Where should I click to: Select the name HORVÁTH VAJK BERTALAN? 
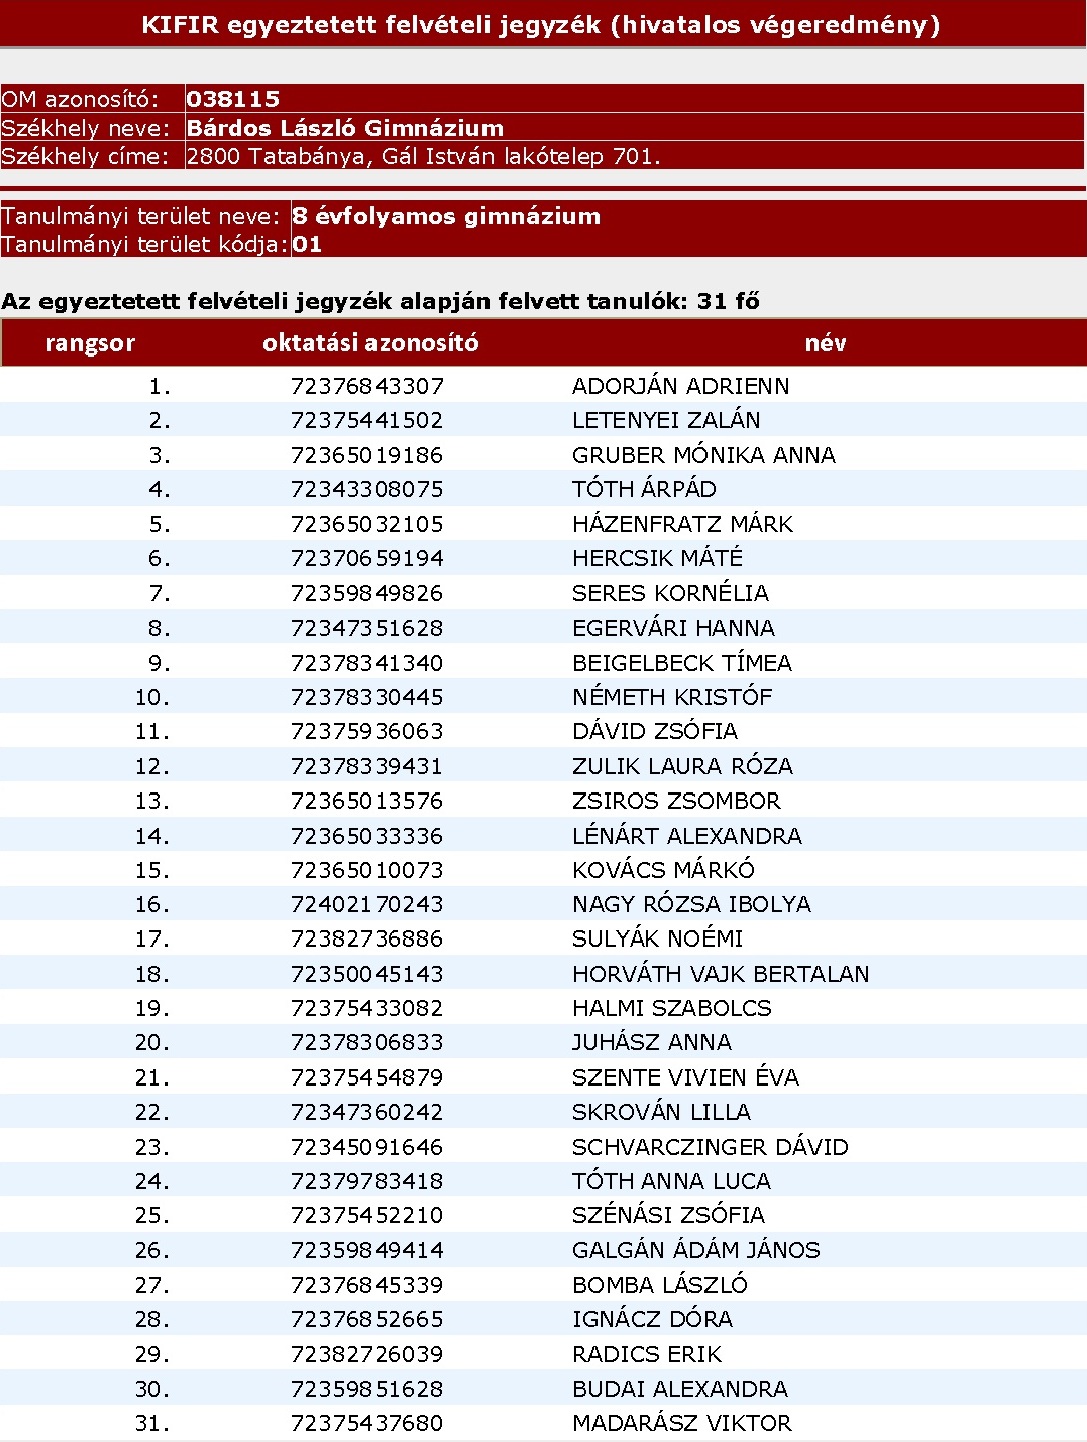(x=720, y=974)
